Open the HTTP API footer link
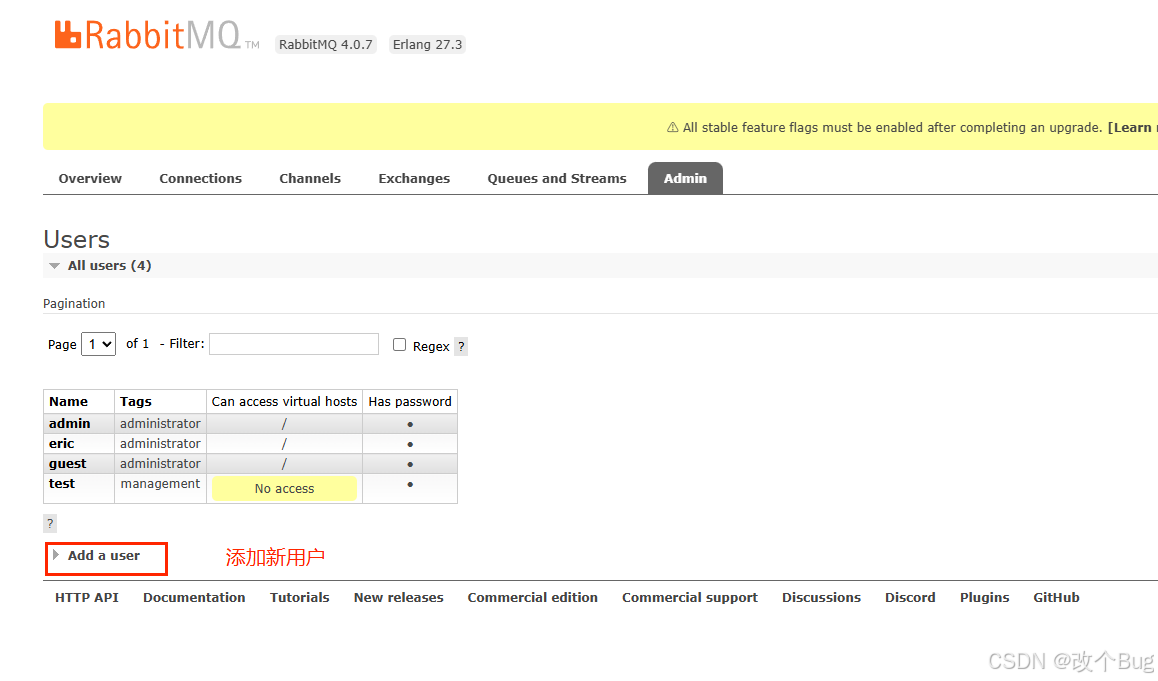Viewport: 1158px width, 681px height. tap(85, 597)
